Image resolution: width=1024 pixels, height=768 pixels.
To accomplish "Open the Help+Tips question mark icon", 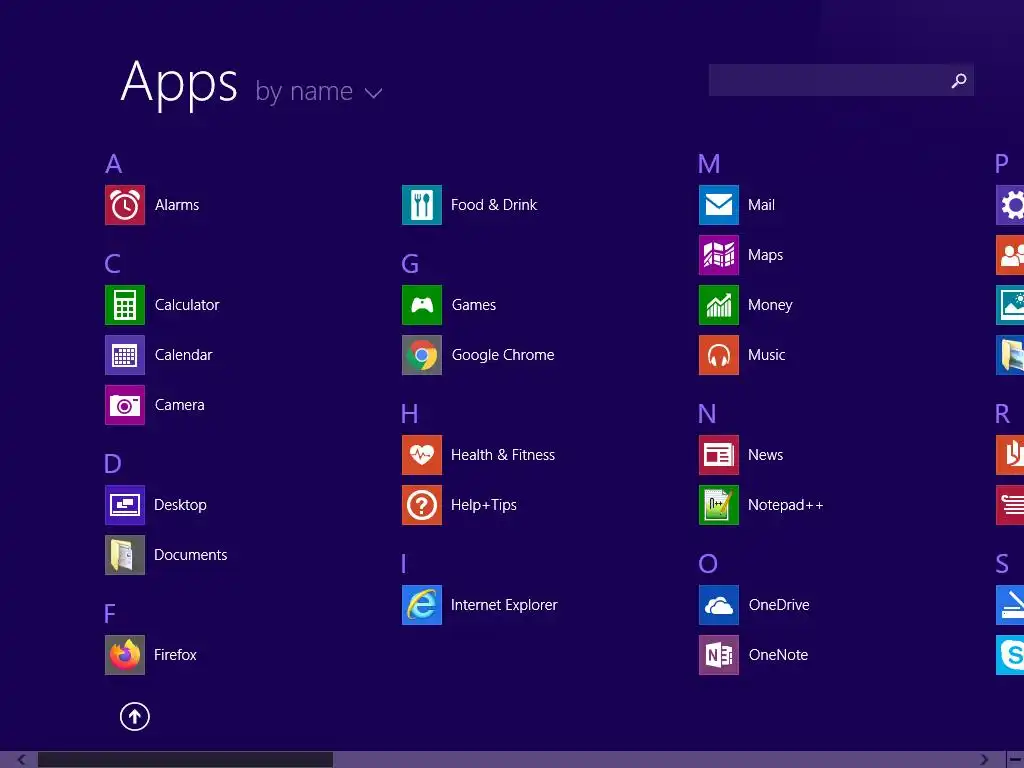I will [422, 505].
